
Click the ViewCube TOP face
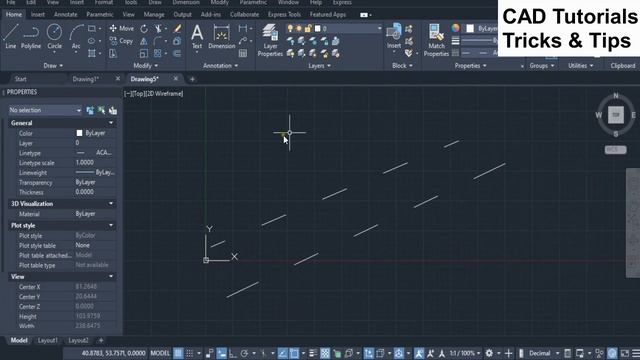click(x=616, y=115)
